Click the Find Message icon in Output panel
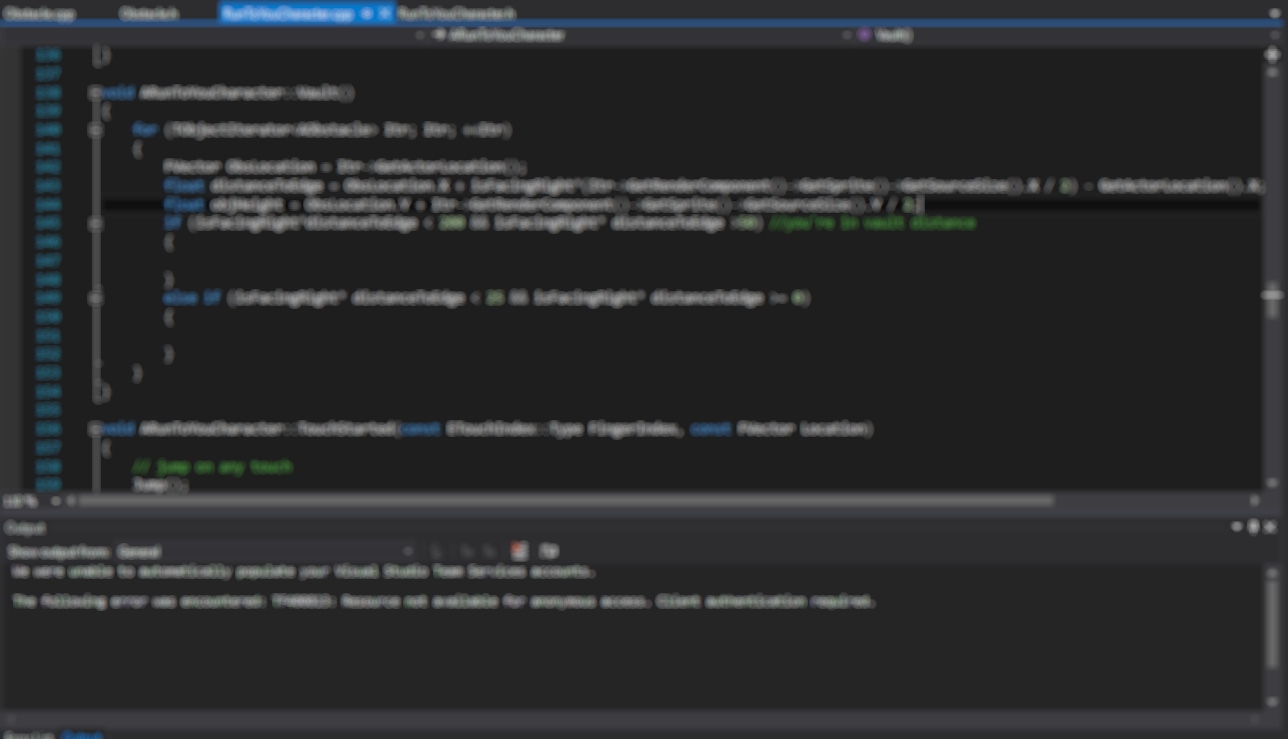Screen dimensions: 1288x739 (435, 550)
